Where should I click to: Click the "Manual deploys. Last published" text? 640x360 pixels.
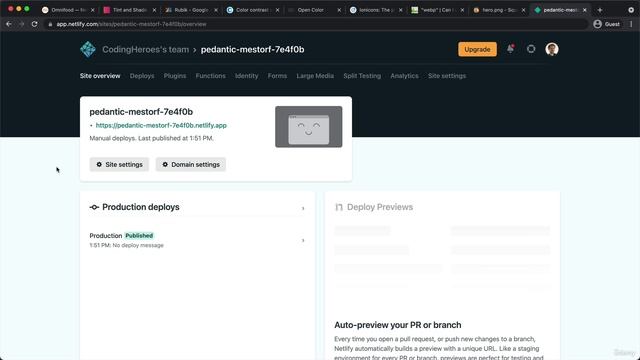(151, 138)
